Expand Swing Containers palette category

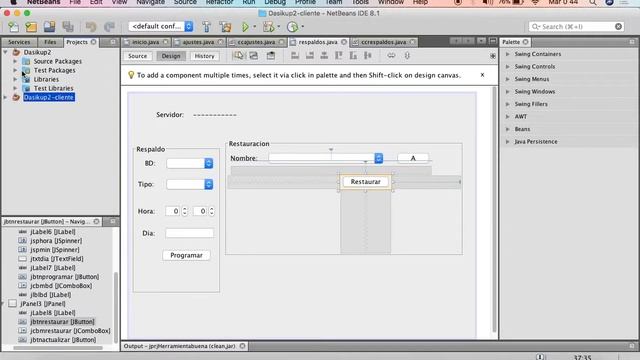click(x=508, y=54)
